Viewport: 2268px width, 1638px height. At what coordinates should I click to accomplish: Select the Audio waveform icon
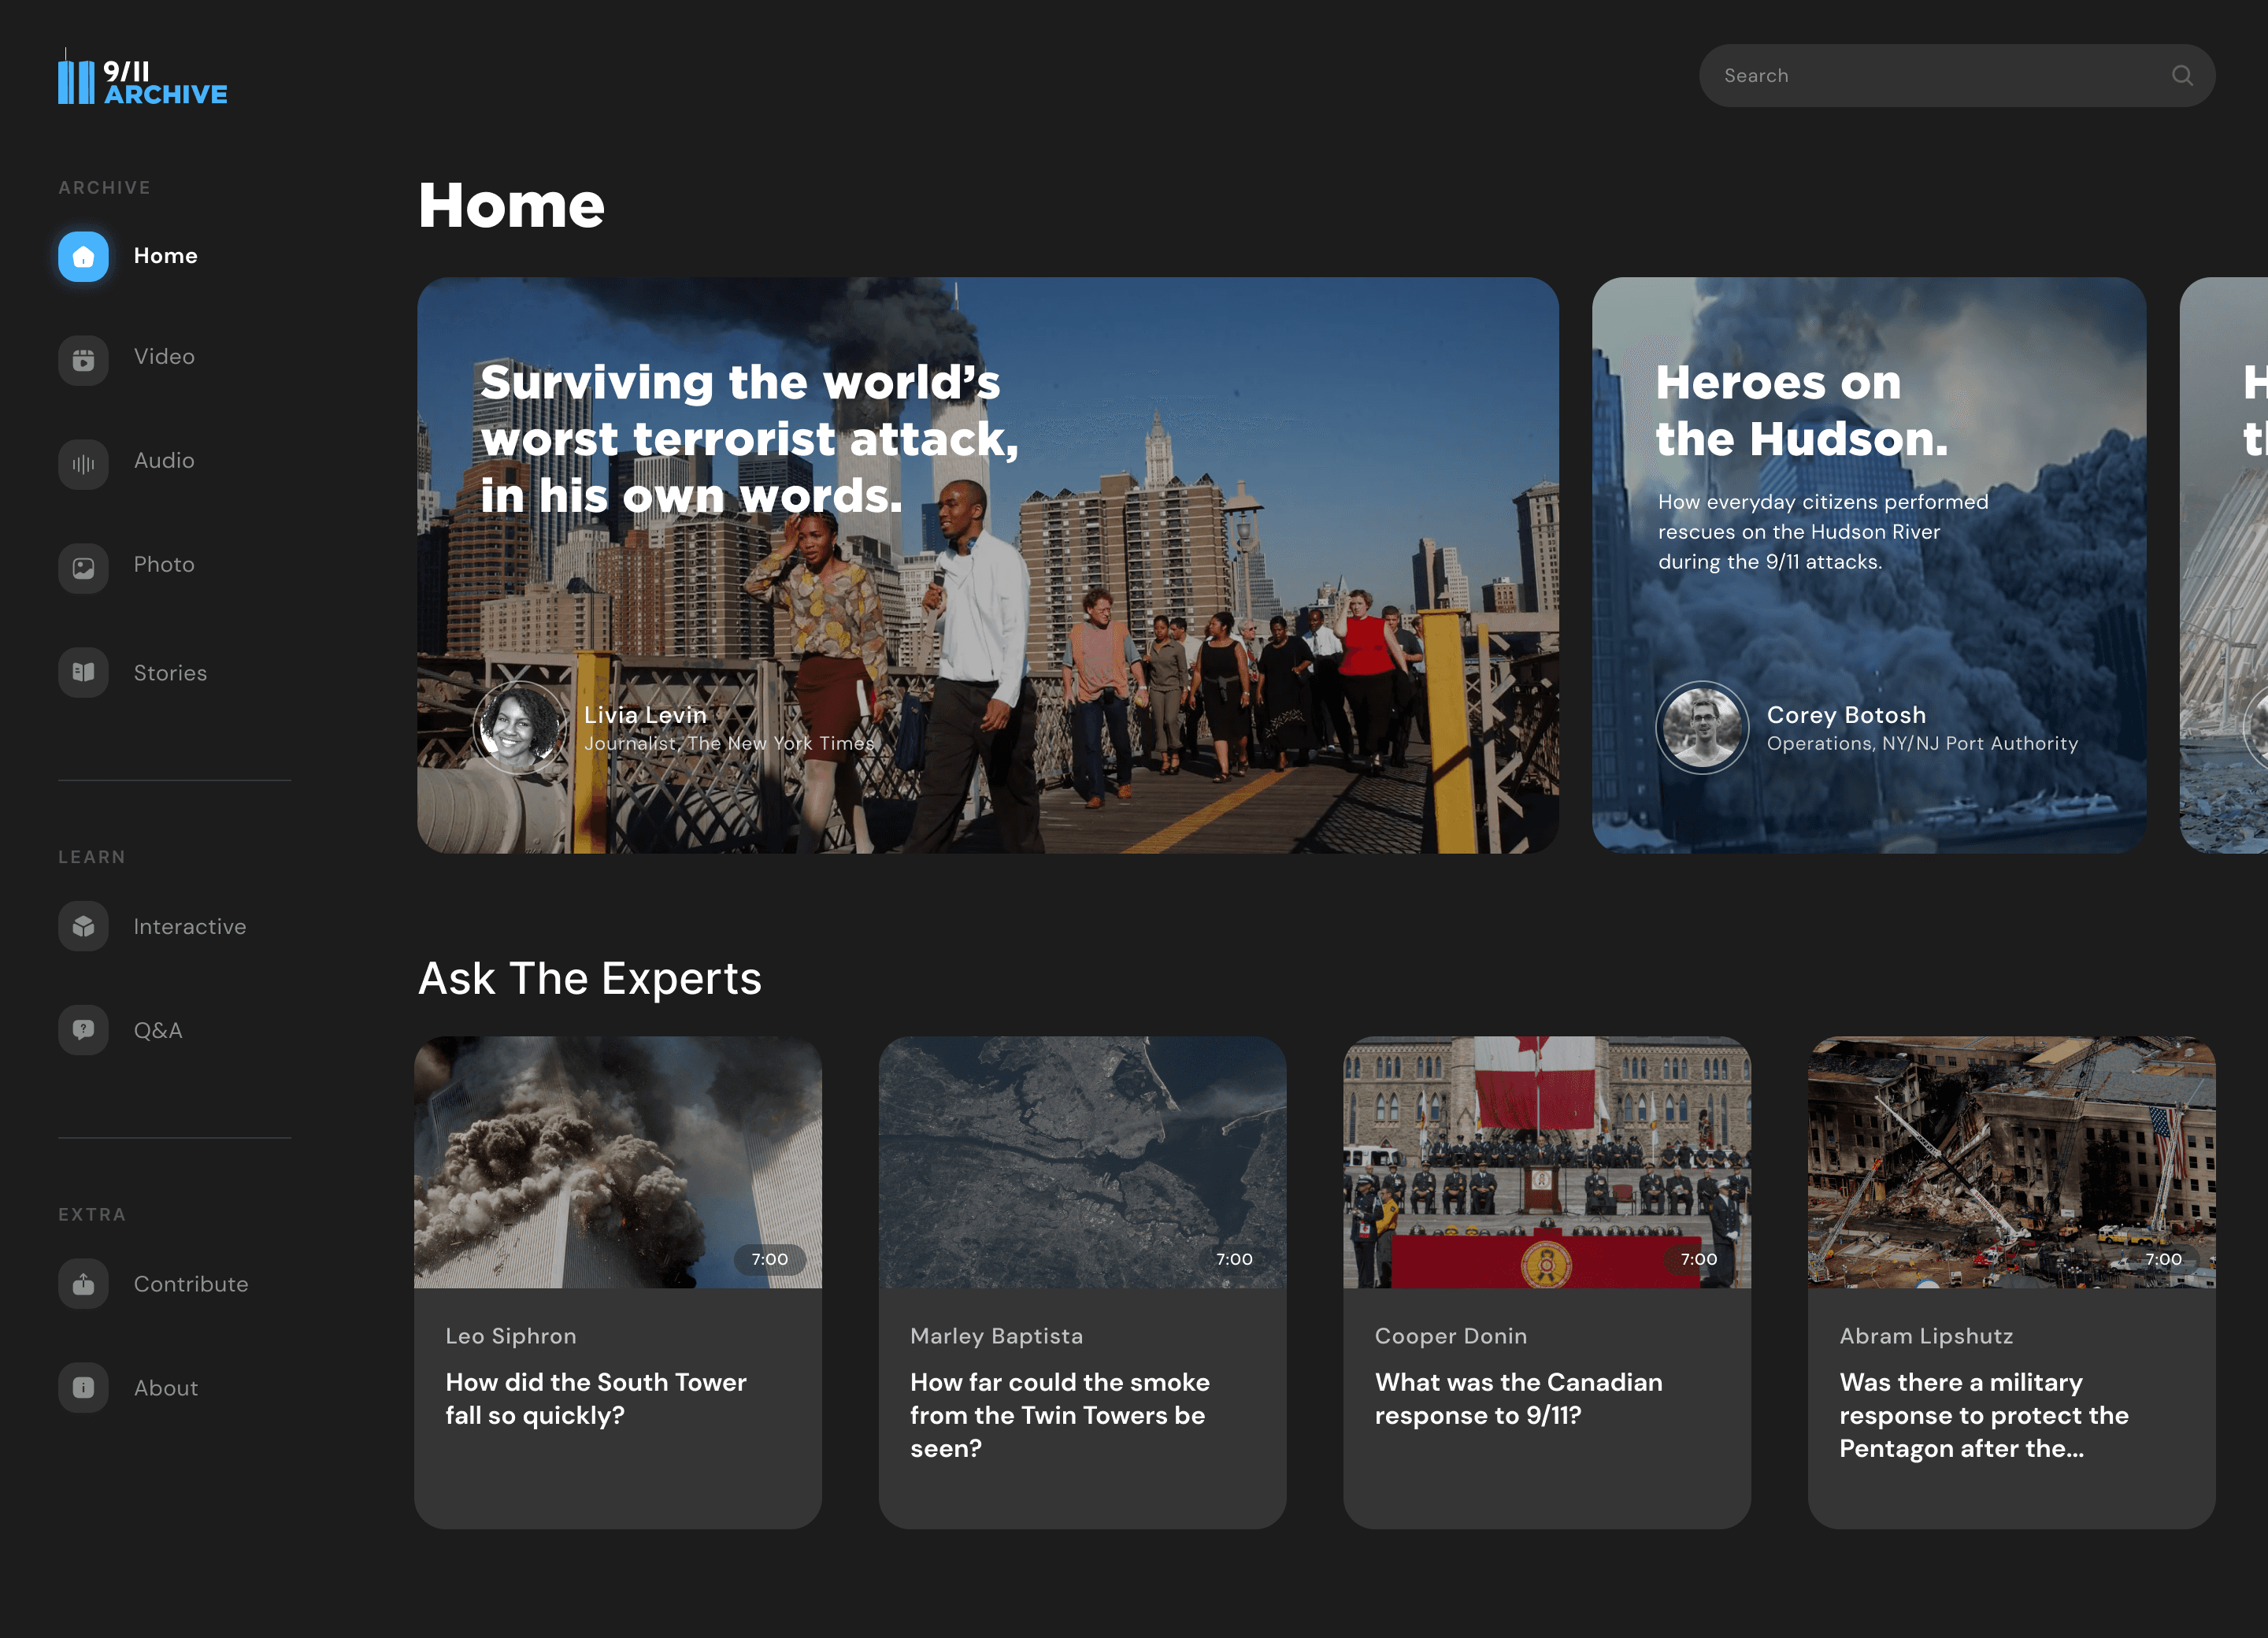pyautogui.click(x=83, y=463)
